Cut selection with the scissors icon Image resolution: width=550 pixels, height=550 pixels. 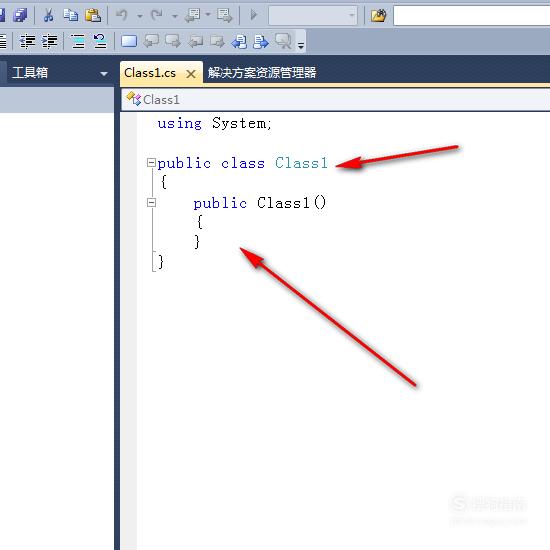tap(48, 15)
